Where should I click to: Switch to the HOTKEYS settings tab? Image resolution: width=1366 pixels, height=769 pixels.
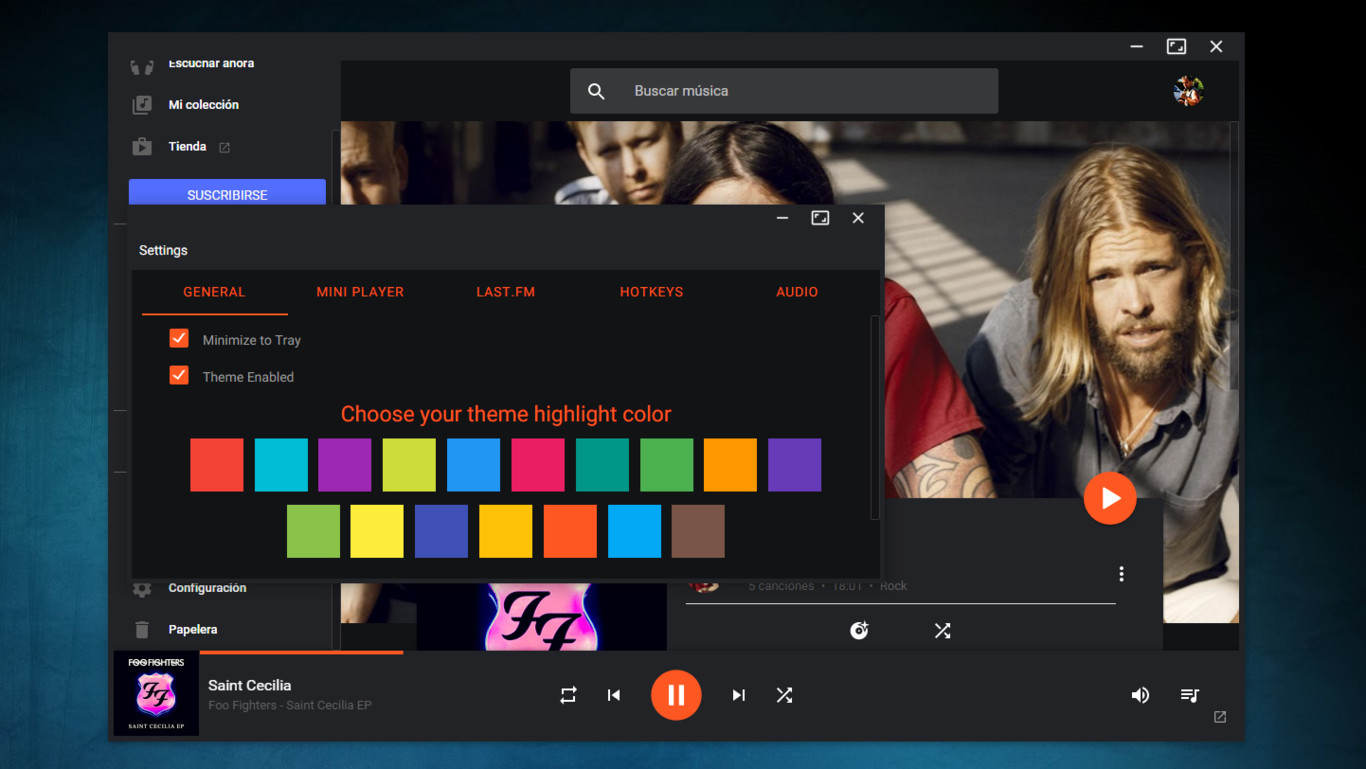(x=651, y=292)
